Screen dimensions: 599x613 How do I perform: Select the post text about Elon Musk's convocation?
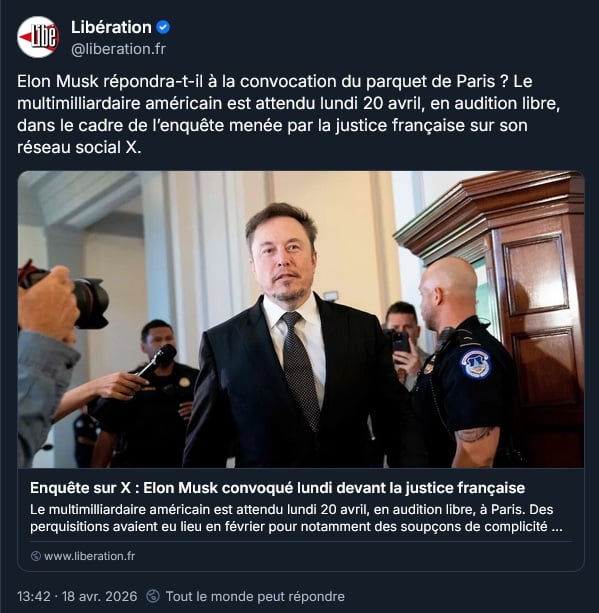click(289, 114)
